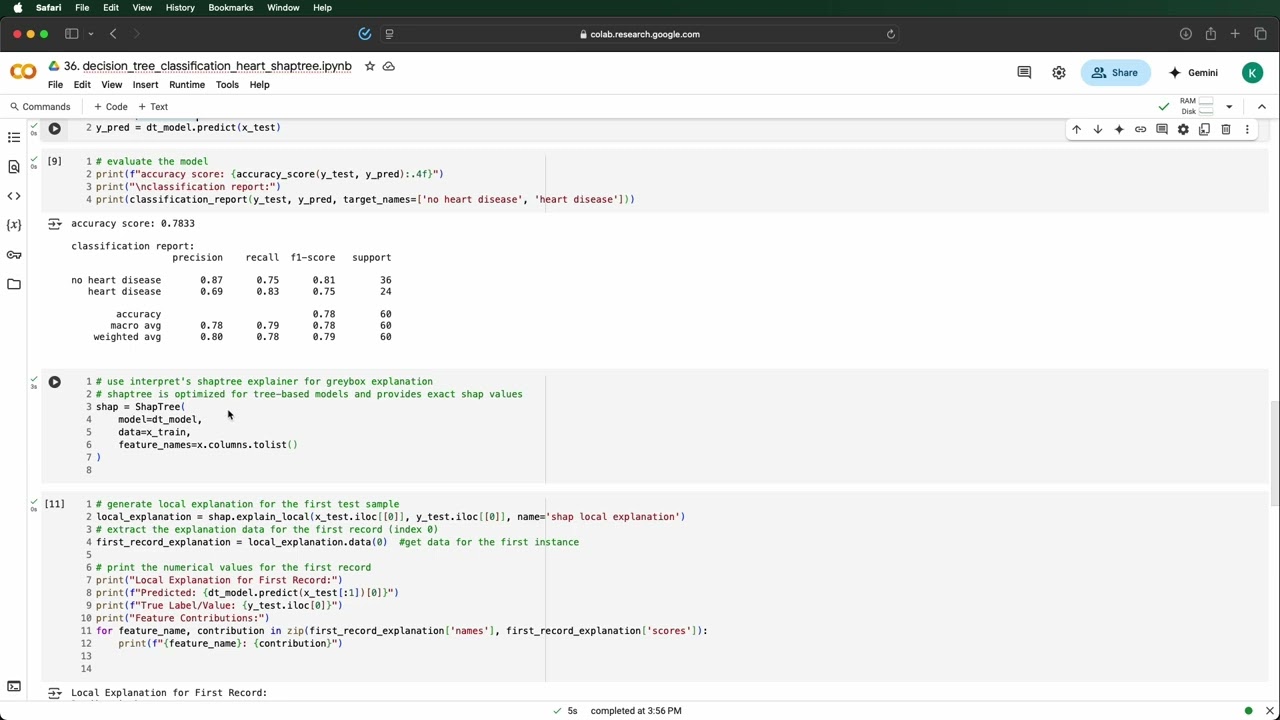
Task: Toggle output view for Local Explanation output
Action: [x=54, y=692]
